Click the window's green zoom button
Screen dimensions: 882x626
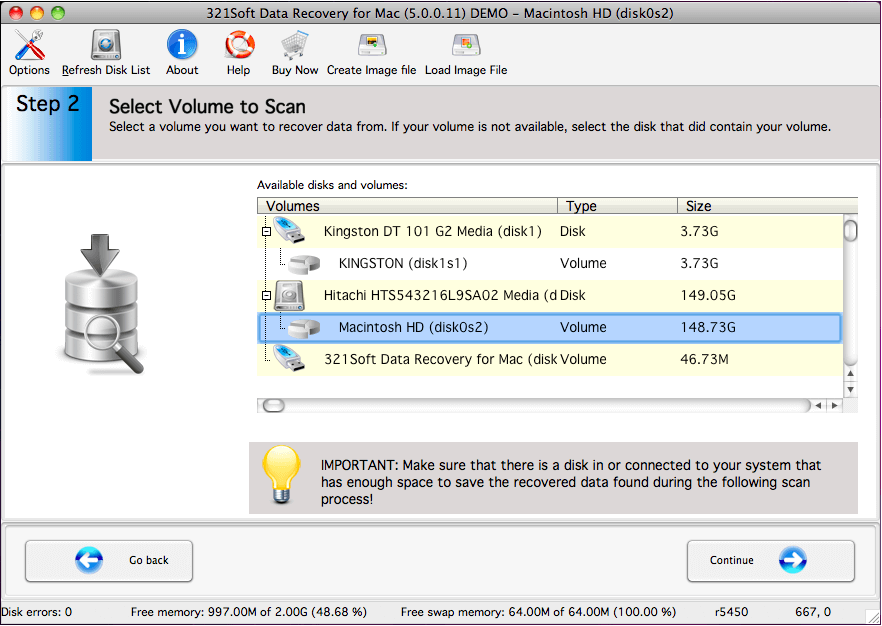pos(58,13)
